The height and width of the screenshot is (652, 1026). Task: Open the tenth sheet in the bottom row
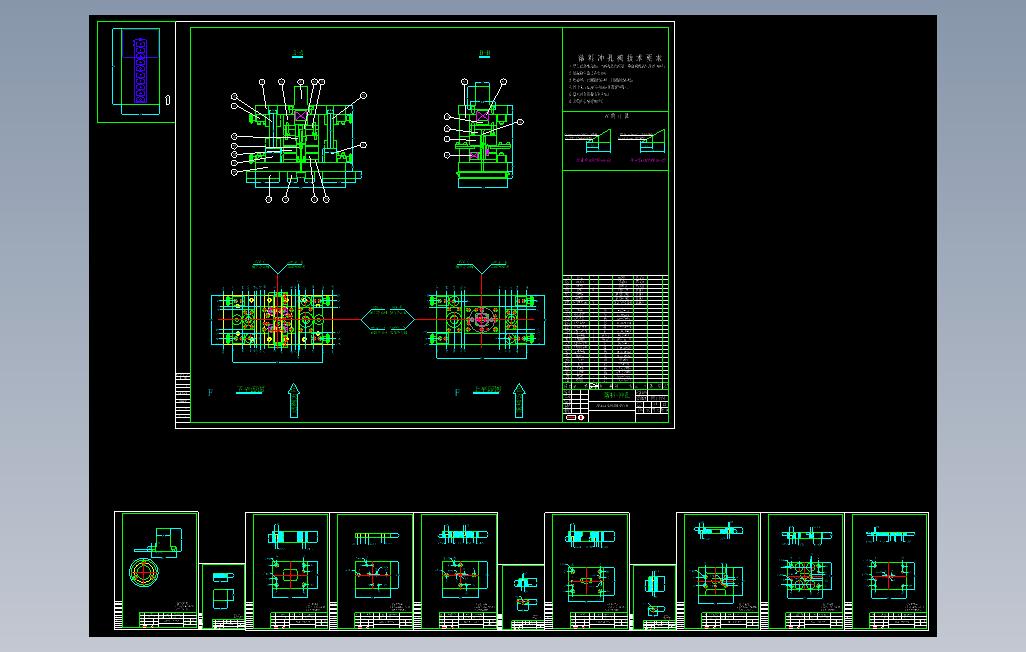(802, 571)
